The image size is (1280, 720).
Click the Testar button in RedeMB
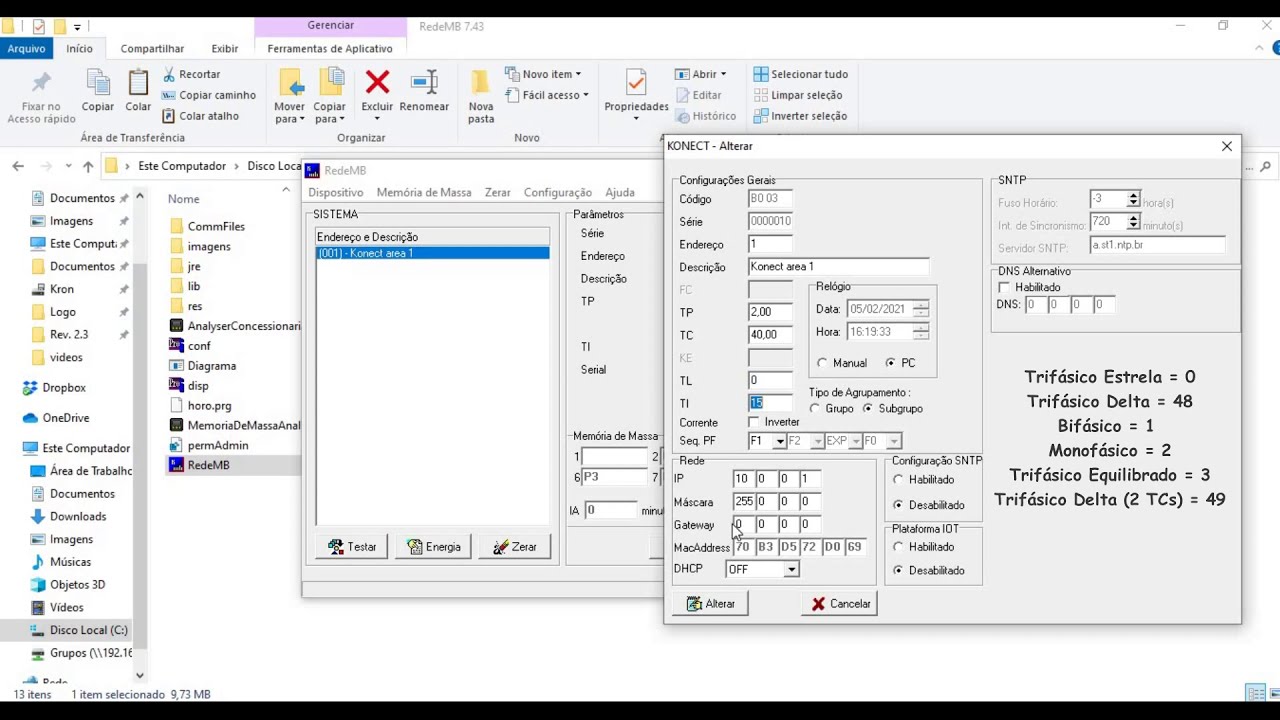pyautogui.click(x=351, y=547)
